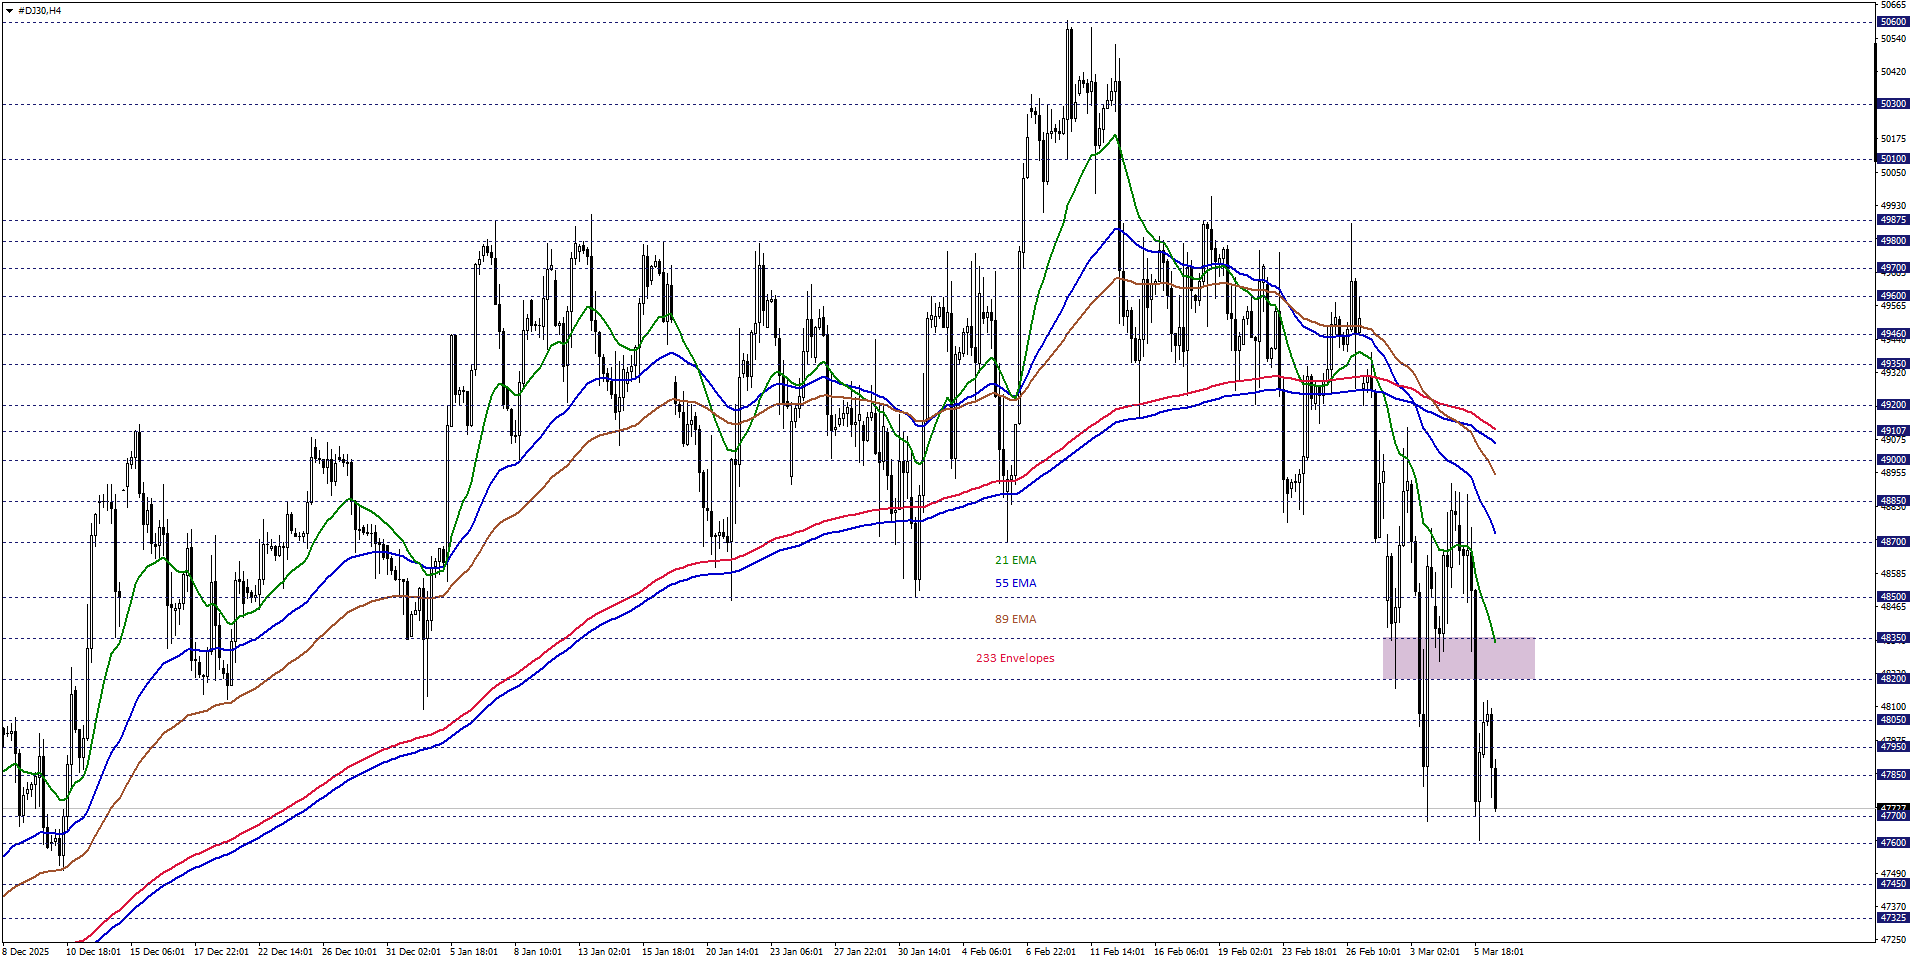Select the blue 55 EMA text label
The width and height of the screenshot is (1916, 963).
[x=1015, y=583]
